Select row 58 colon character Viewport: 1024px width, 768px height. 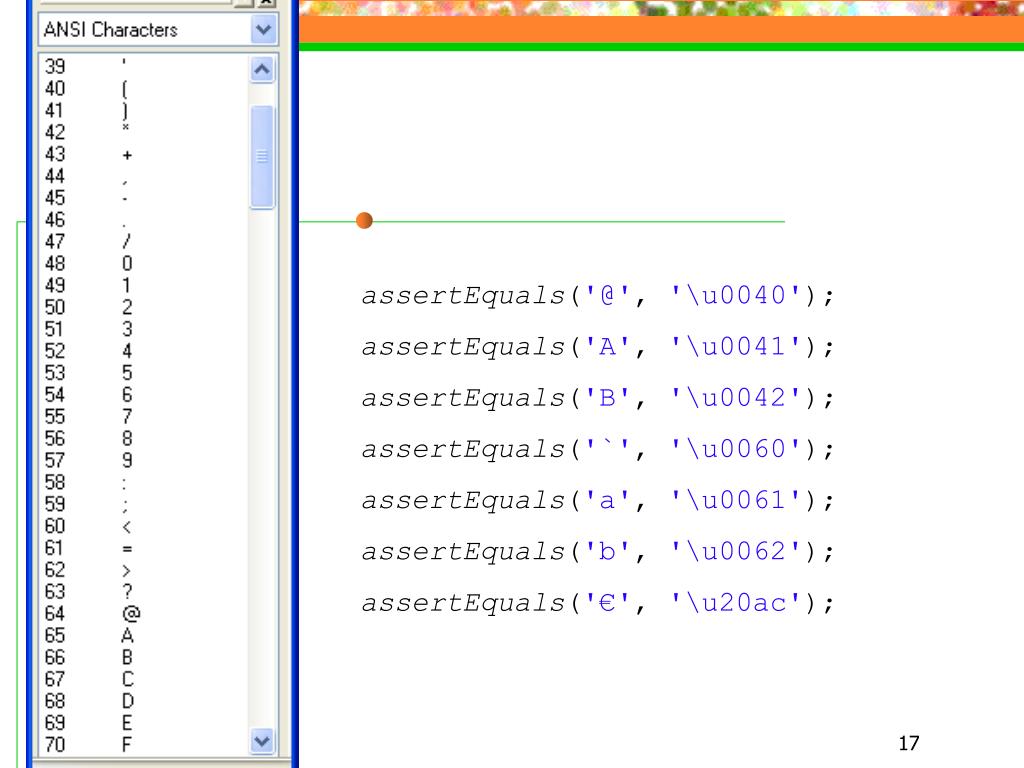click(144, 483)
